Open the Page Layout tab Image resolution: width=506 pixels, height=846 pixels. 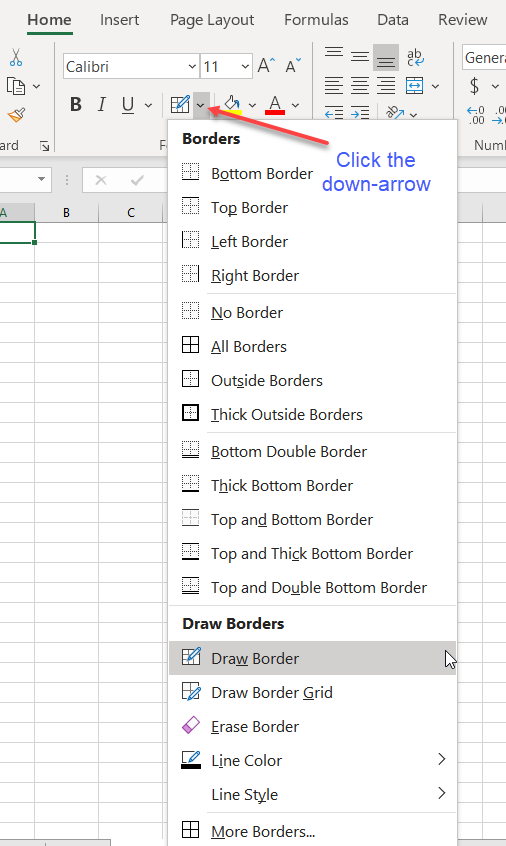(x=212, y=20)
